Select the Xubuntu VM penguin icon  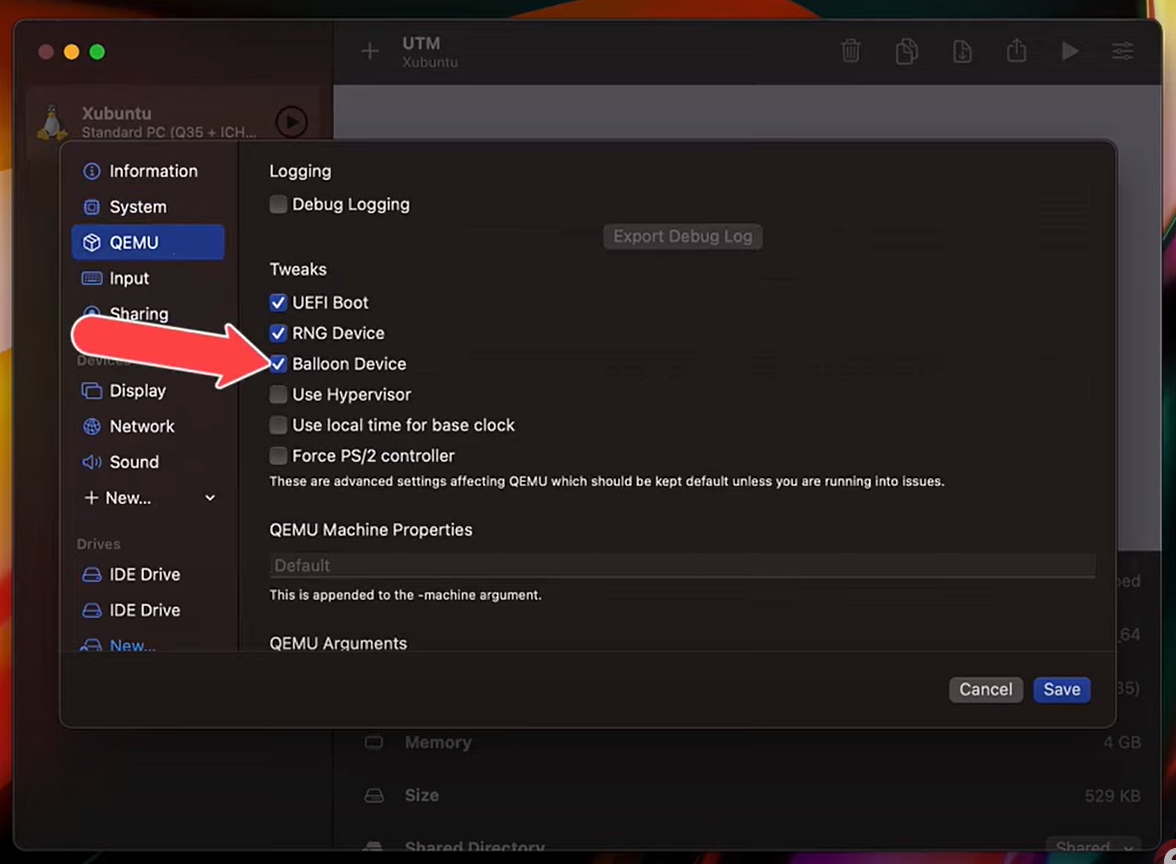[x=52, y=122]
